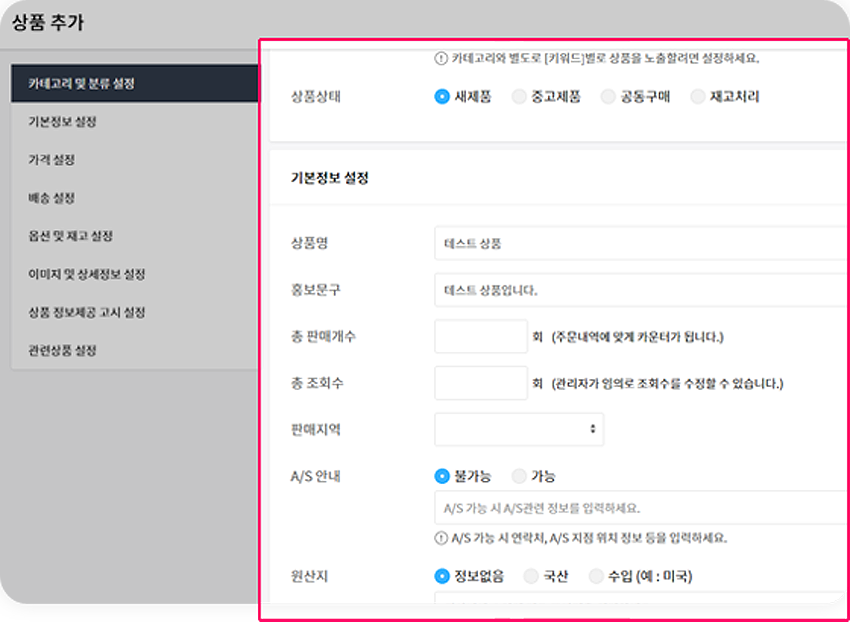Focus the 총 판매개수 count input
This screenshot has height=622, width=850.
tap(480, 335)
